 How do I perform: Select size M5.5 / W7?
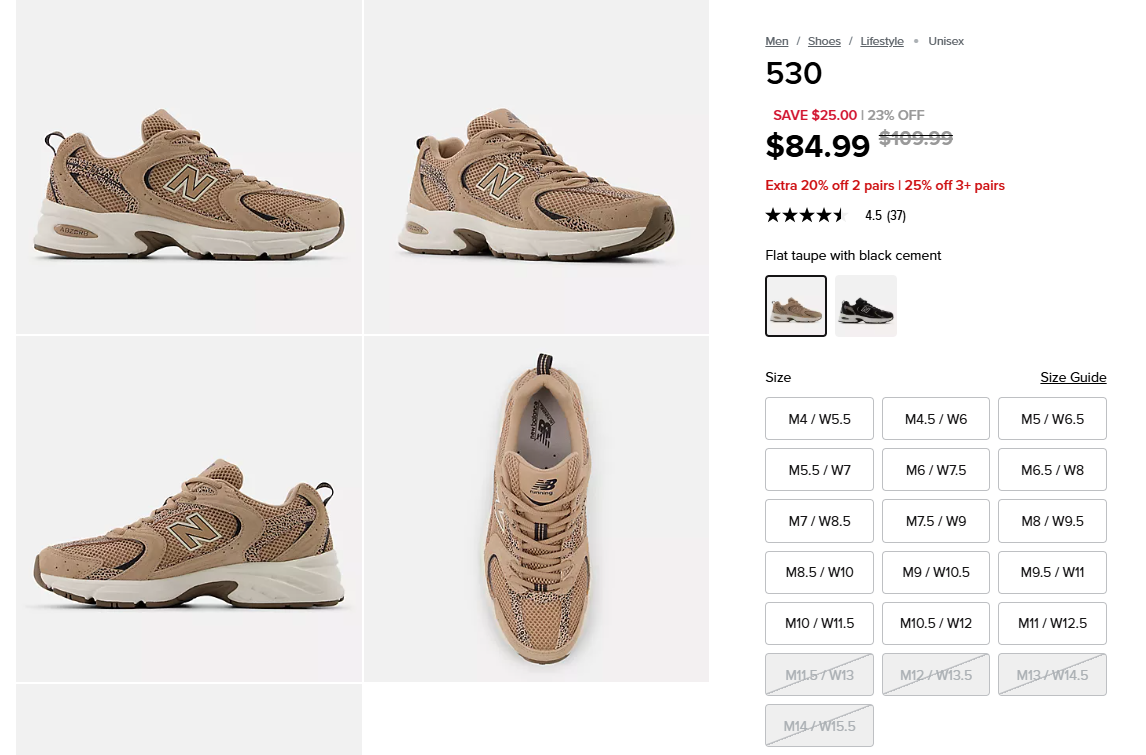pos(819,470)
